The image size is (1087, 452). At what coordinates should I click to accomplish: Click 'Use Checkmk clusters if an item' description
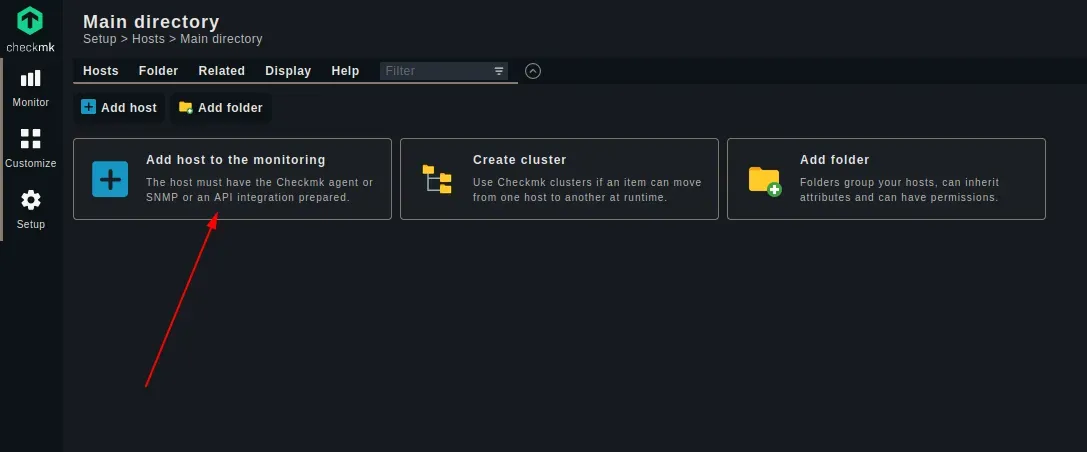[587, 189]
